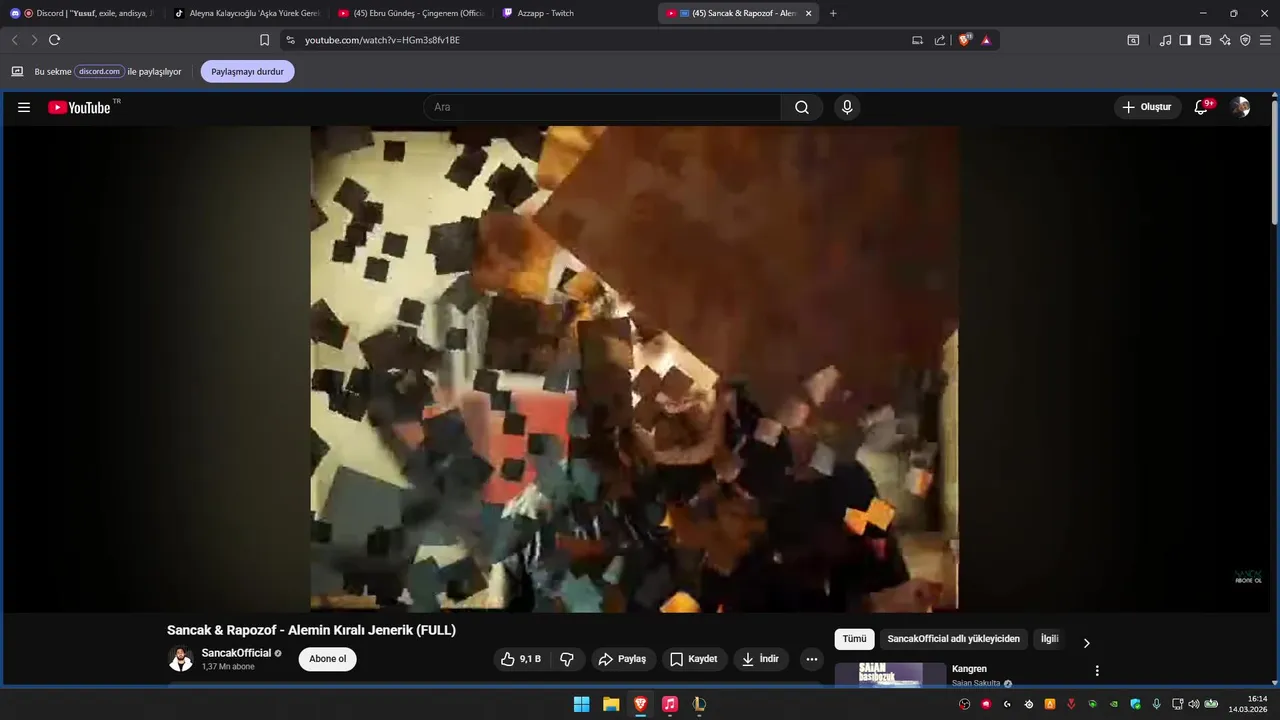Select the Tümü filter chip

(854, 639)
